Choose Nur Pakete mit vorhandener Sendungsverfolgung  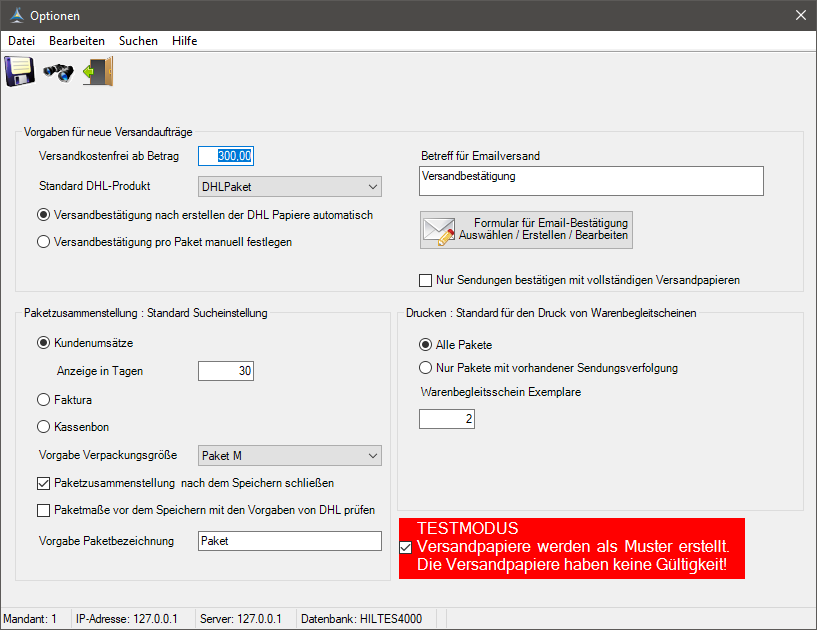click(426, 367)
